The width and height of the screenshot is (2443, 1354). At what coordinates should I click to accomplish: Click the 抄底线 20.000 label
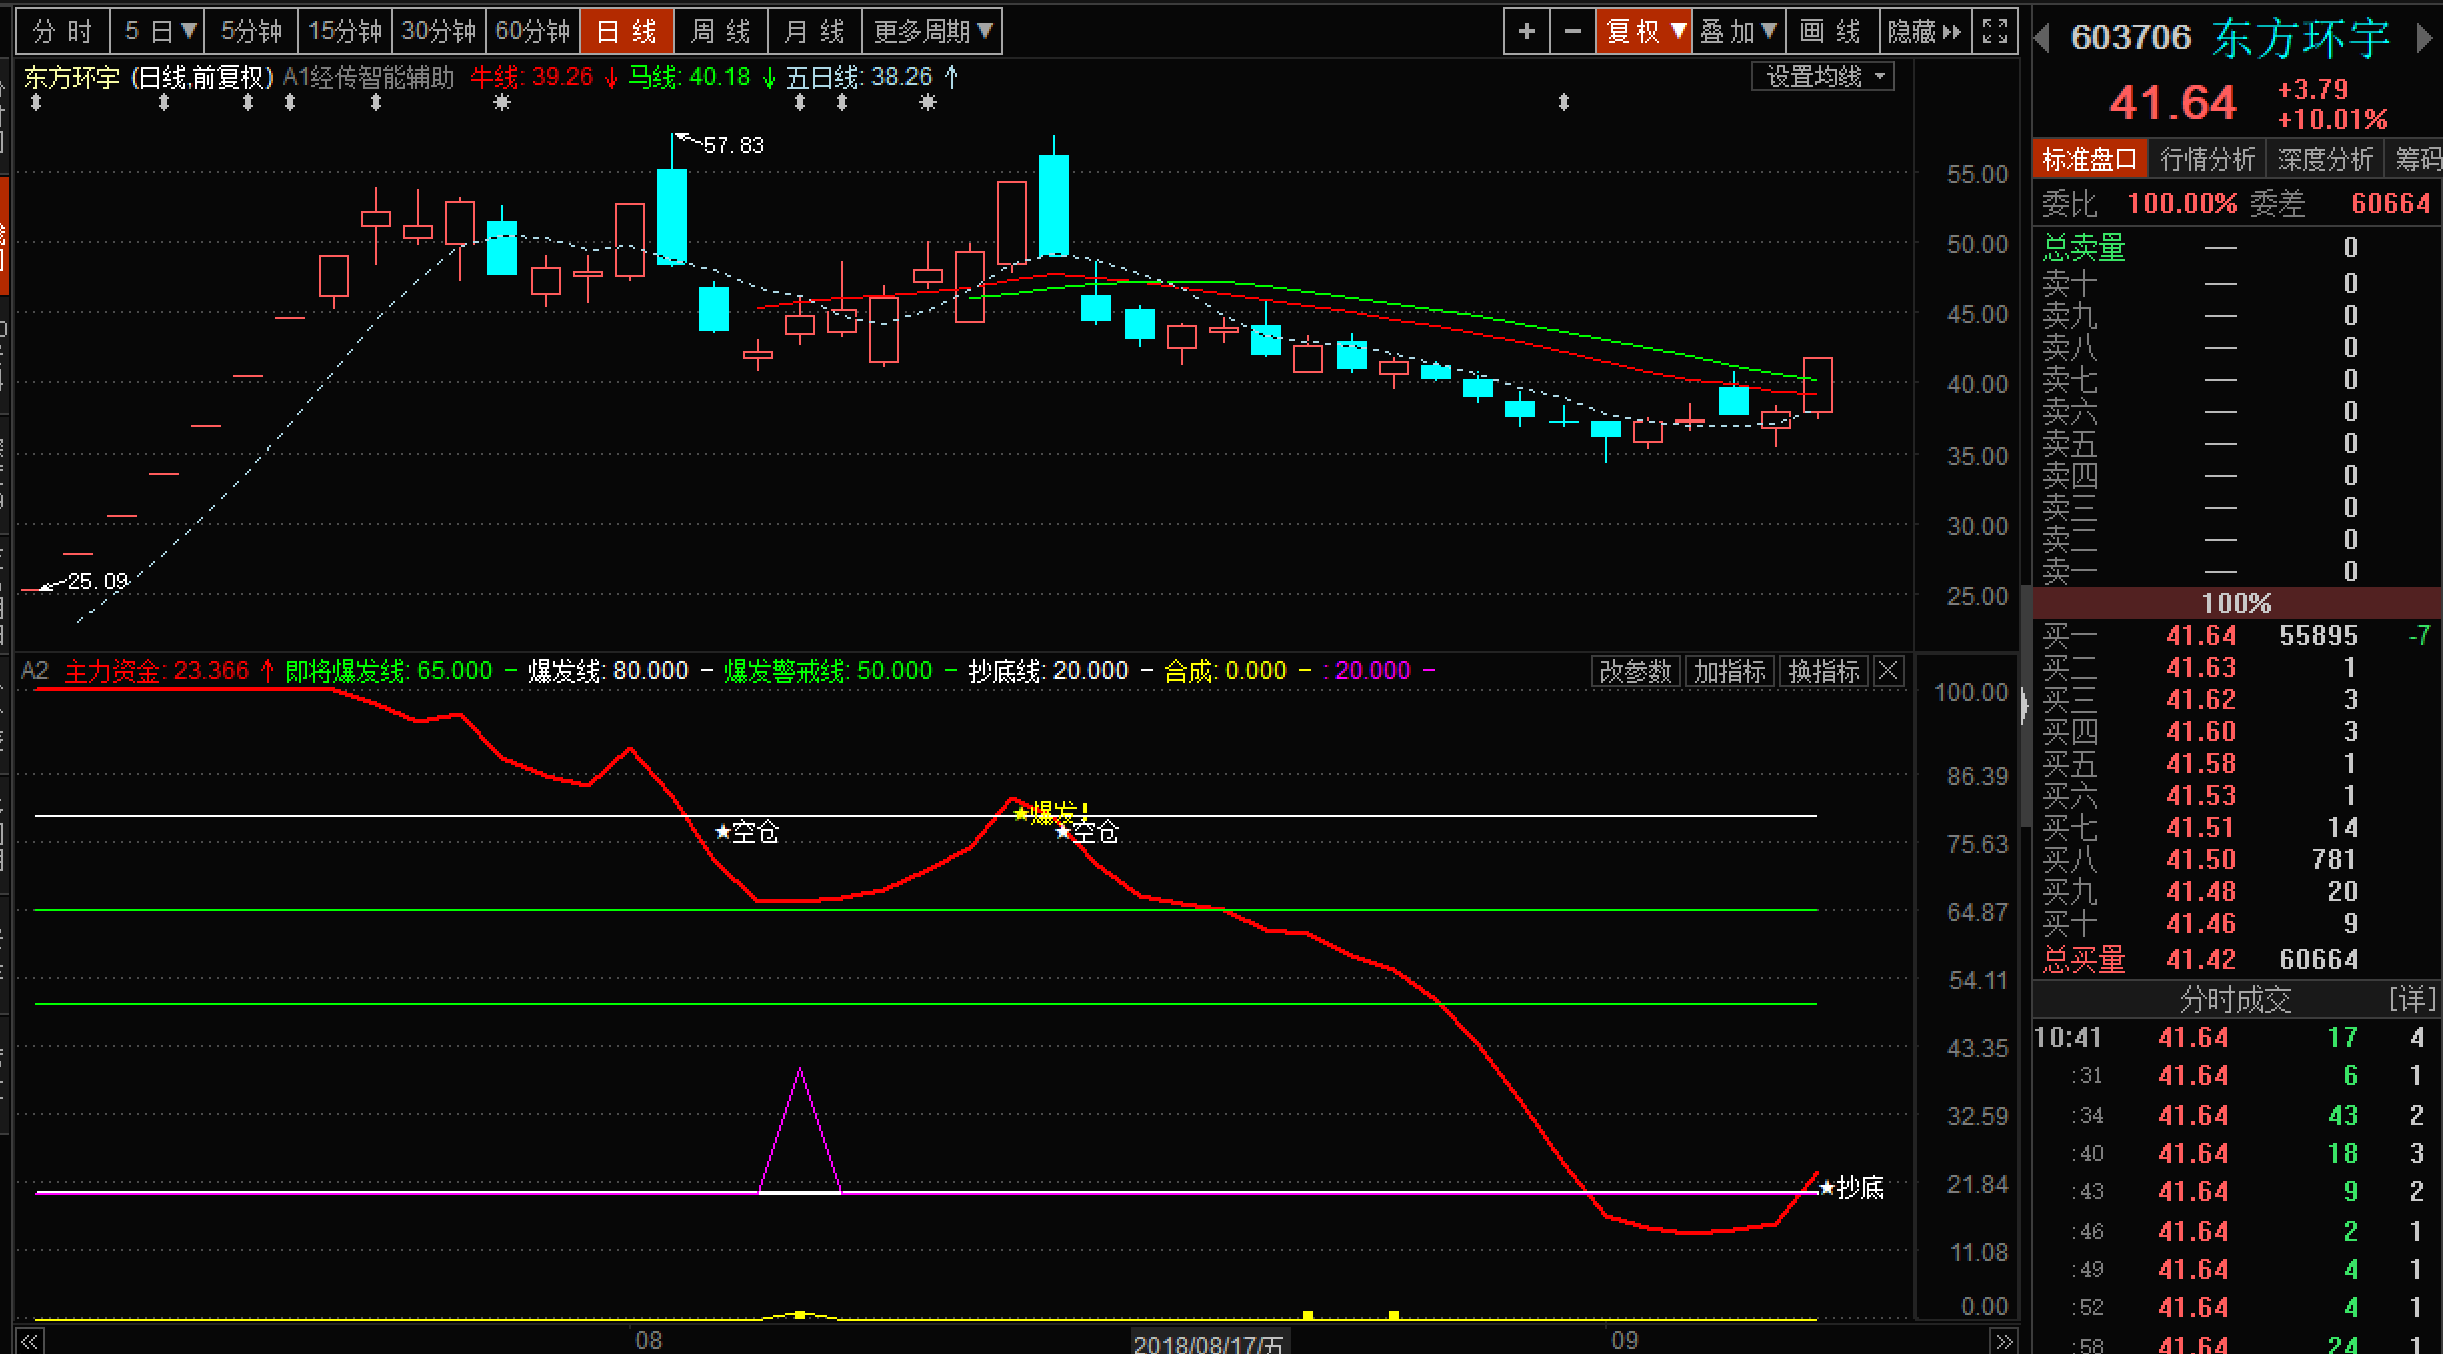tap(1048, 671)
